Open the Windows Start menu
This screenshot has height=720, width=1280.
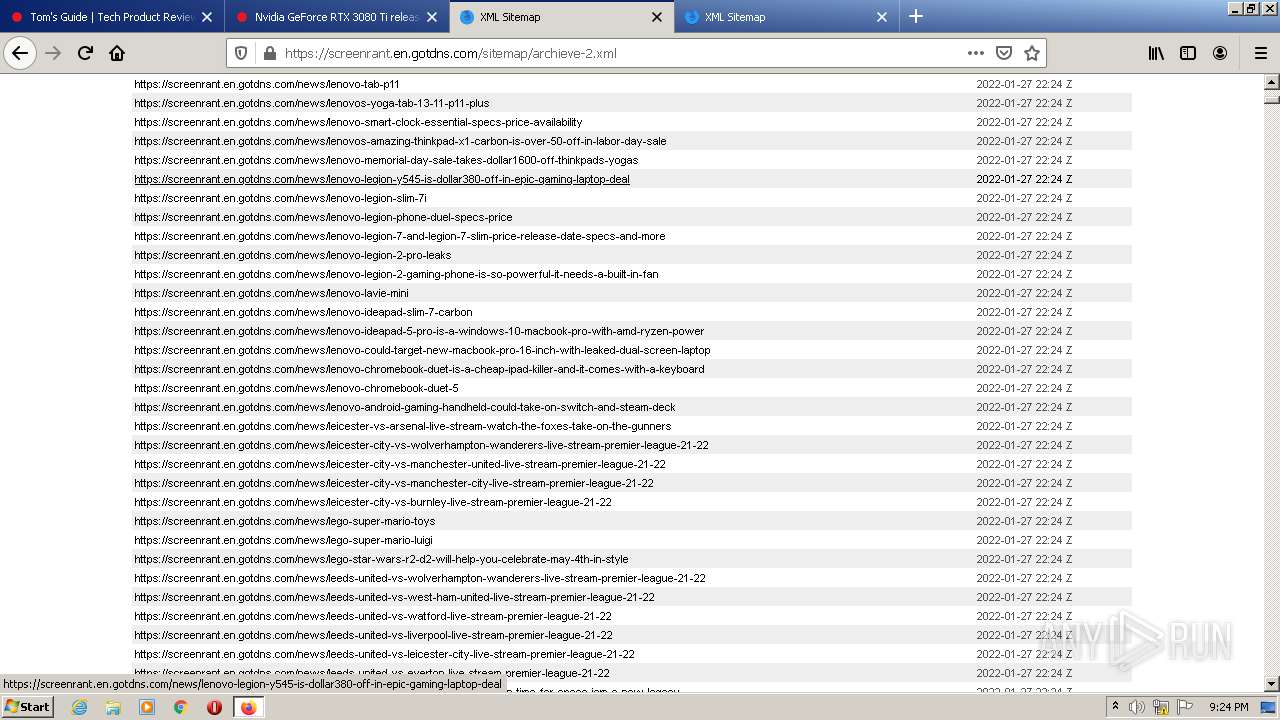(x=27, y=706)
